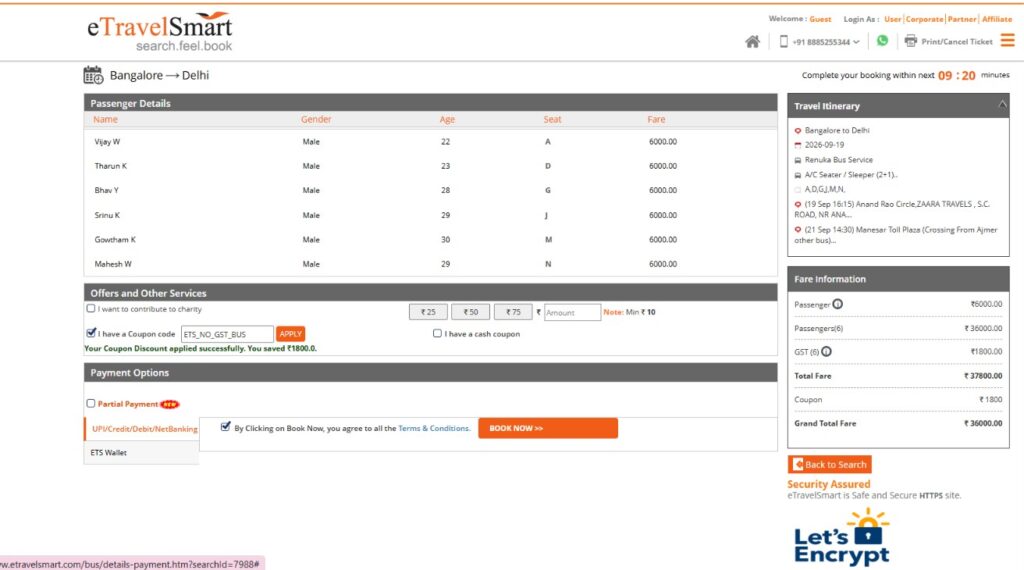Image resolution: width=1024 pixels, height=570 pixels.
Task: Select ETS Wallet payment tab
Action: click(x=142, y=452)
